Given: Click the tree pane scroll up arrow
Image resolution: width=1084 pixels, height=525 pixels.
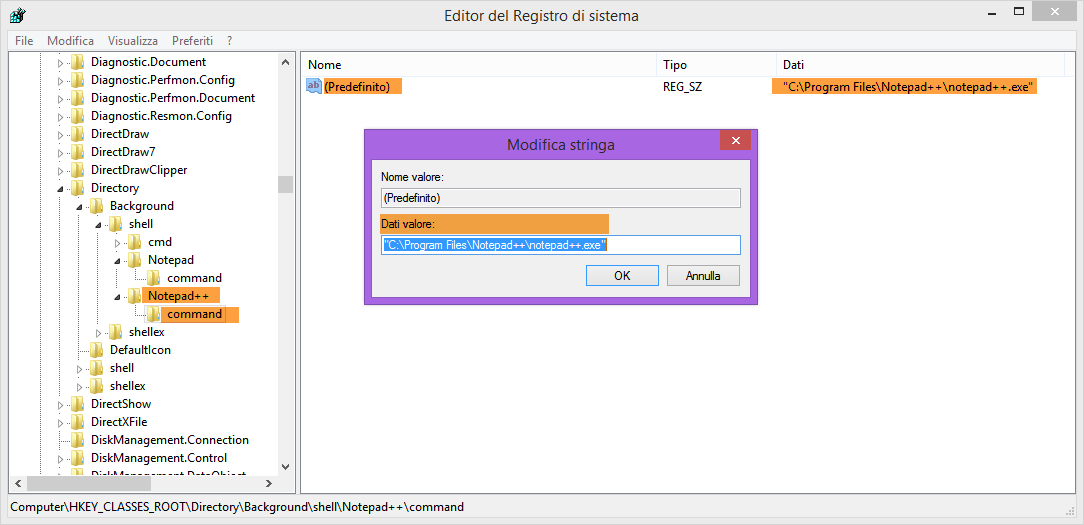Looking at the screenshot, I should point(286,62).
